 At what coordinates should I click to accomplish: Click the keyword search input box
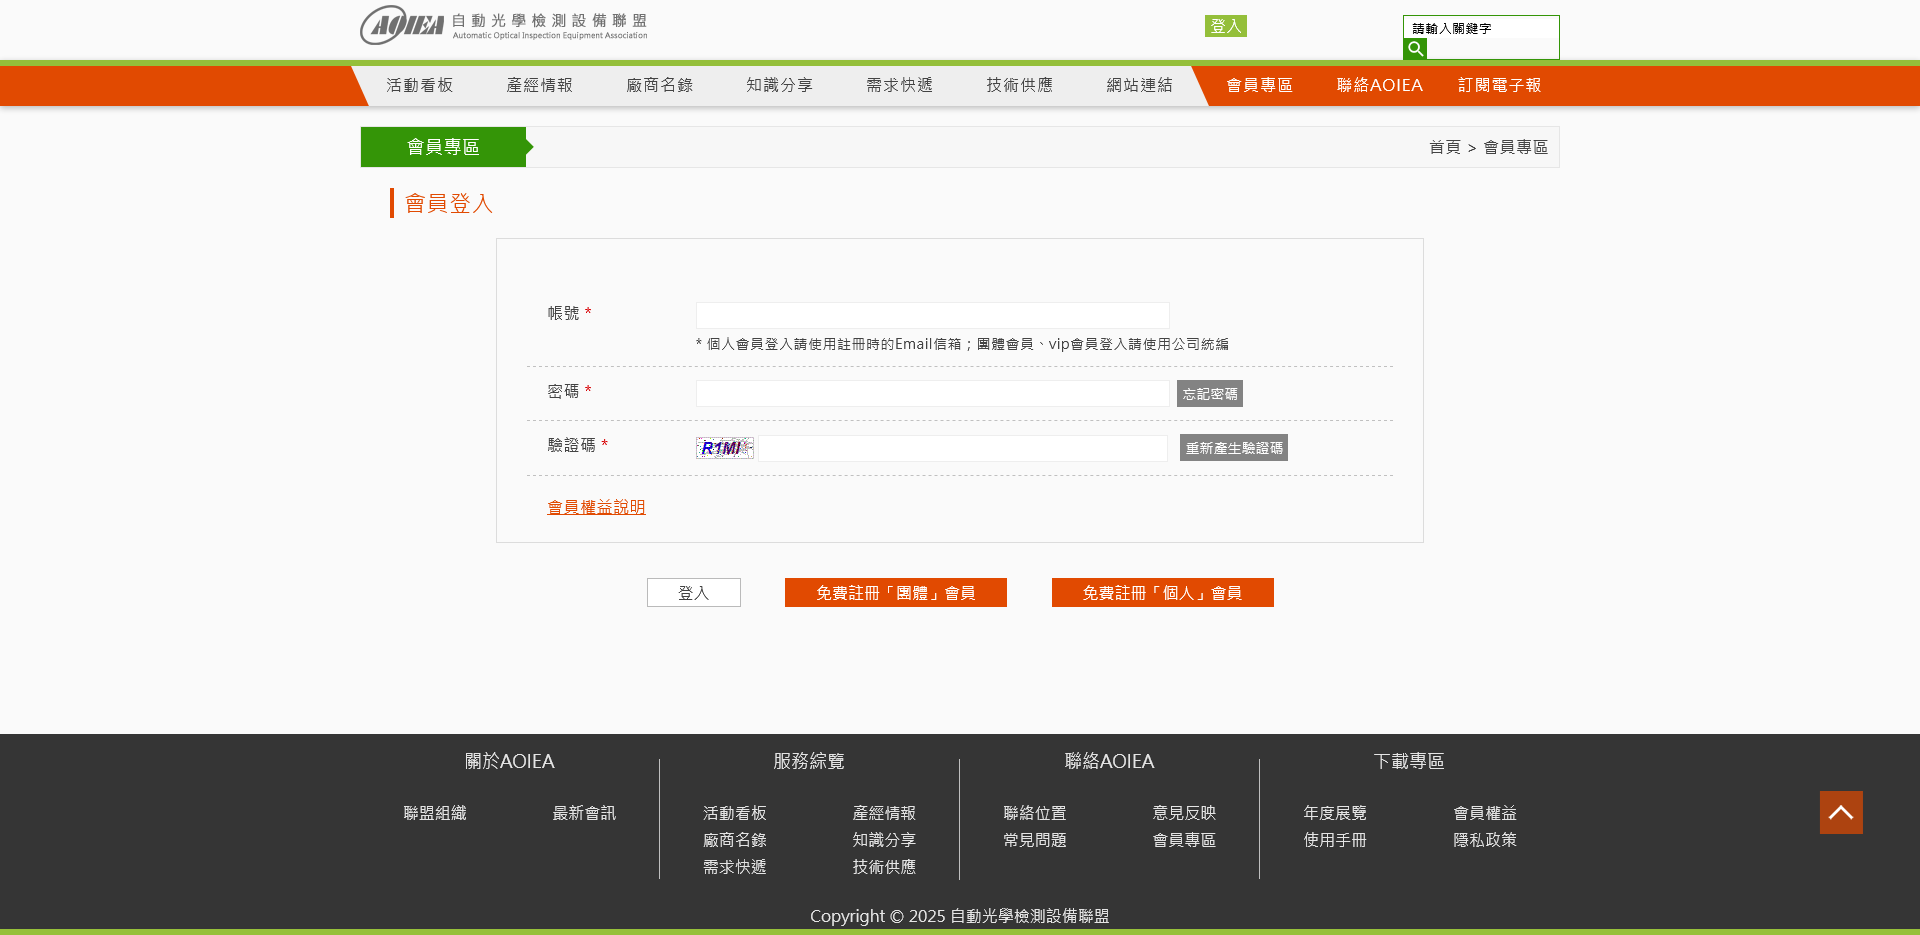[x=1480, y=28]
